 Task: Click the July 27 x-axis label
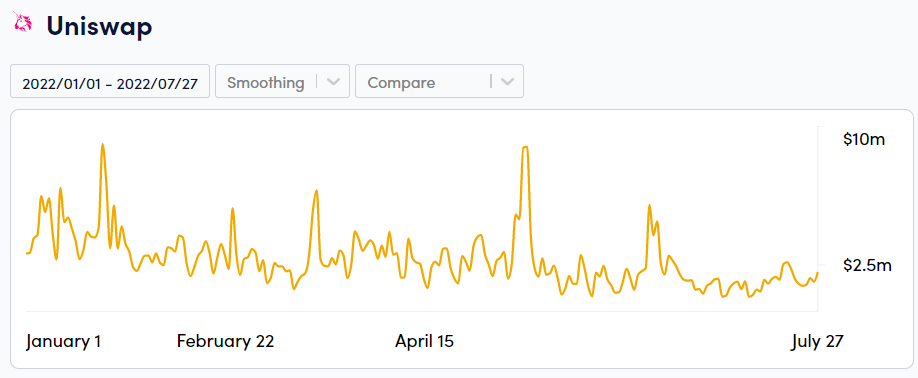point(817,341)
